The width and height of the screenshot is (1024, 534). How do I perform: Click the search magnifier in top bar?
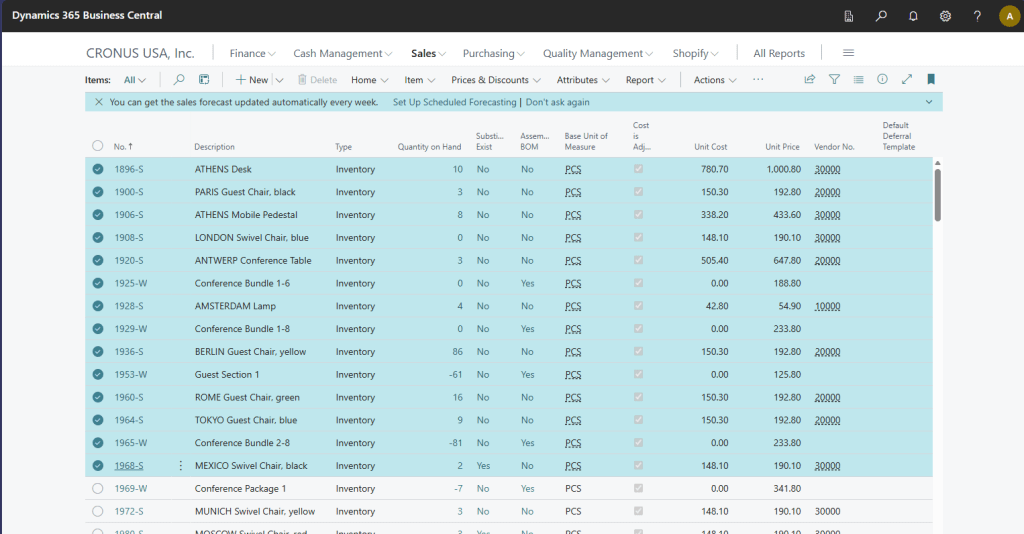(881, 16)
